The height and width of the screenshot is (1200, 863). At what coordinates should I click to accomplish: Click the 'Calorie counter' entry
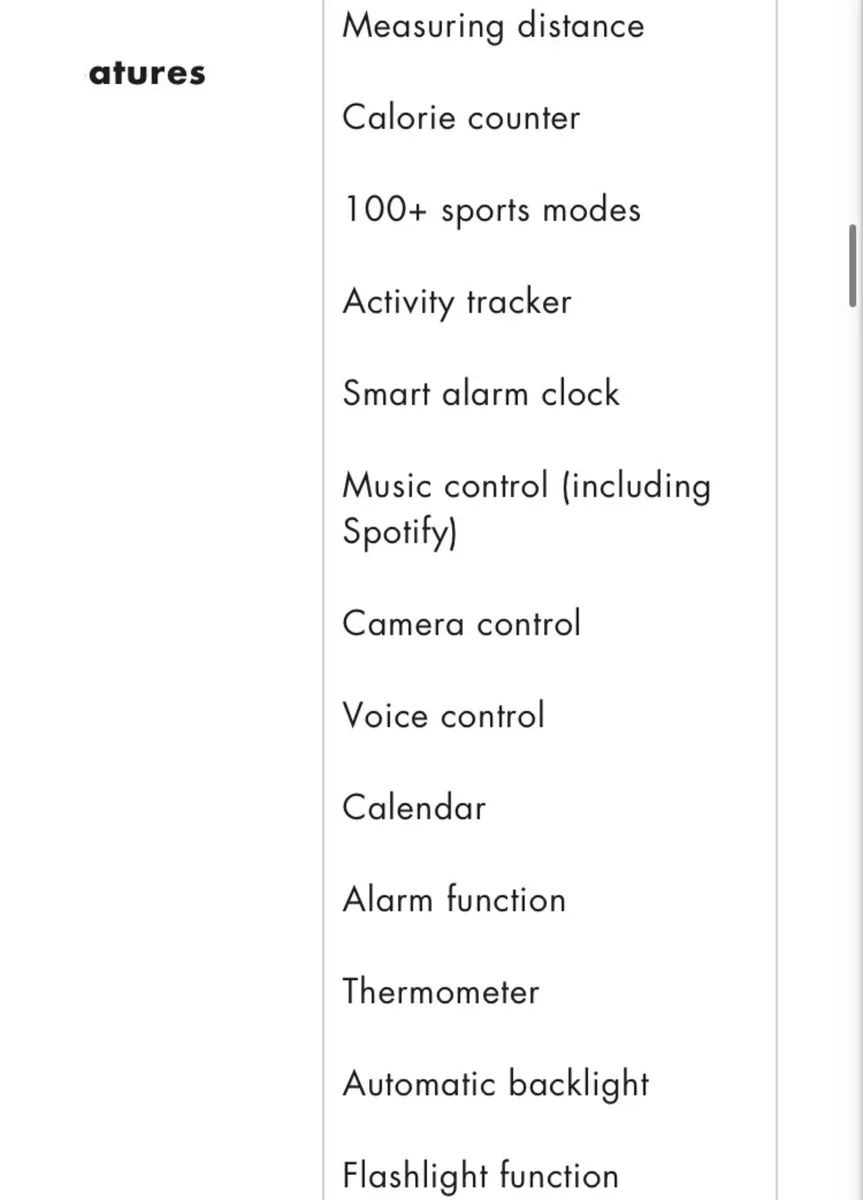coord(461,118)
